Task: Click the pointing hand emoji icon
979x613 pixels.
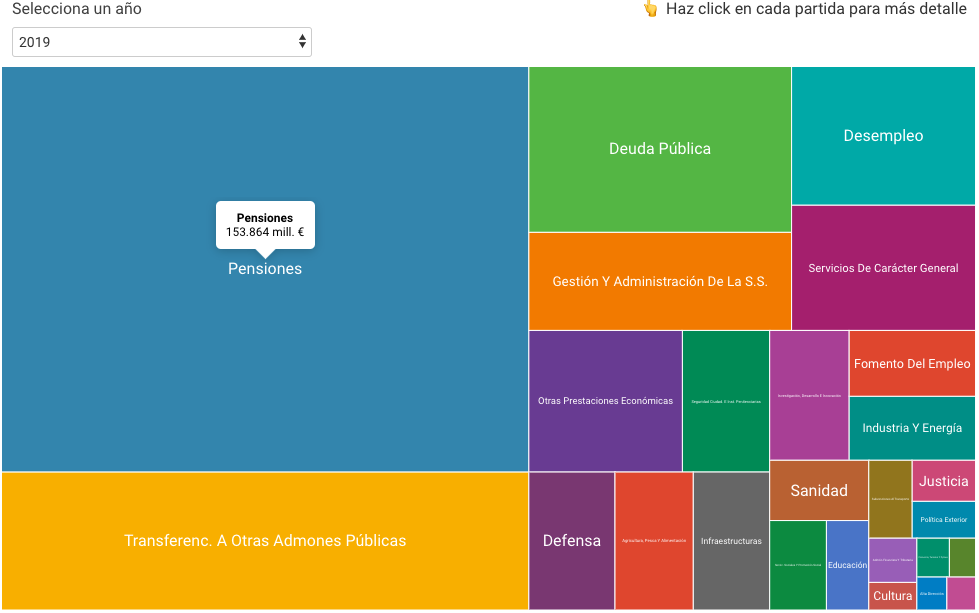Action: [650, 9]
